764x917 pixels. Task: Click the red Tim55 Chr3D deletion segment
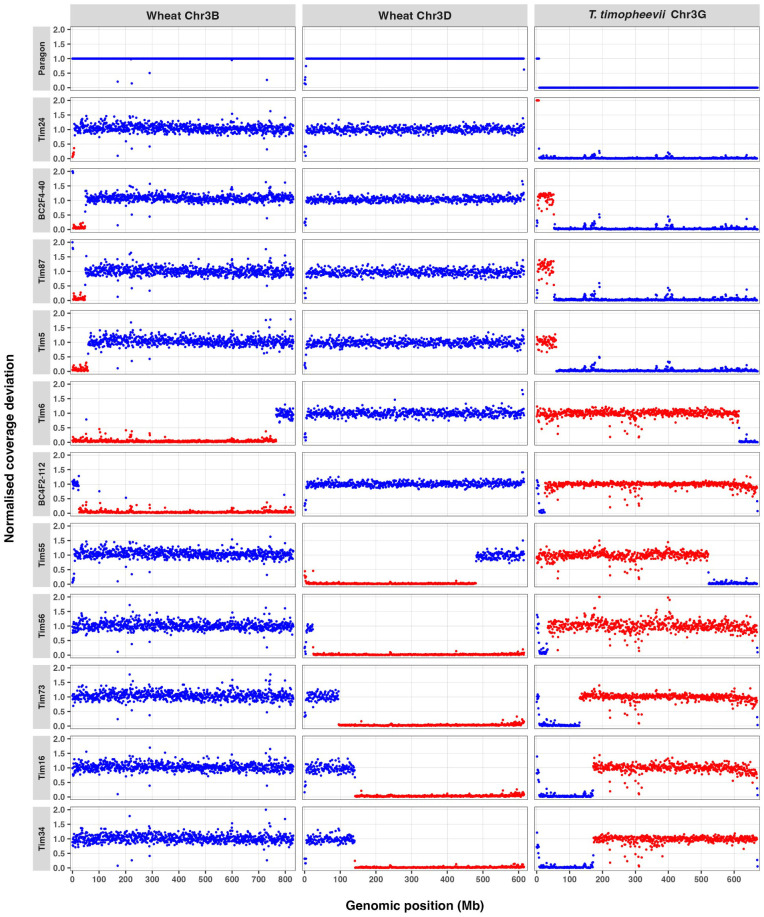[x=390, y=582]
